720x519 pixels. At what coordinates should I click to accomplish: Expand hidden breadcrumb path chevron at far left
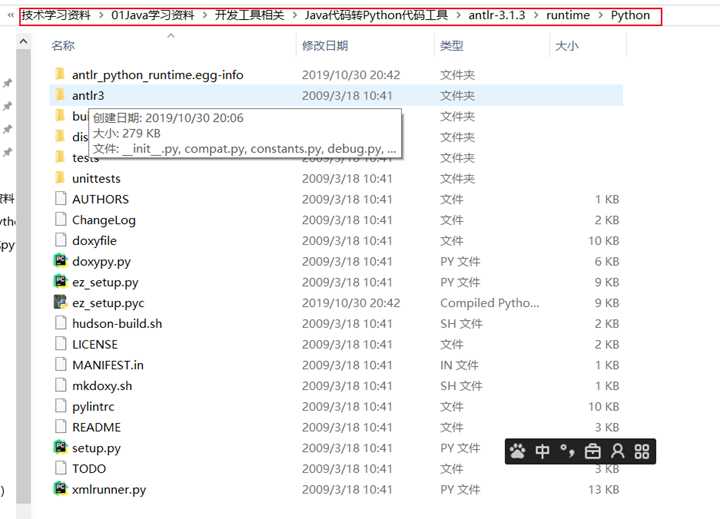[x=10, y=15]
